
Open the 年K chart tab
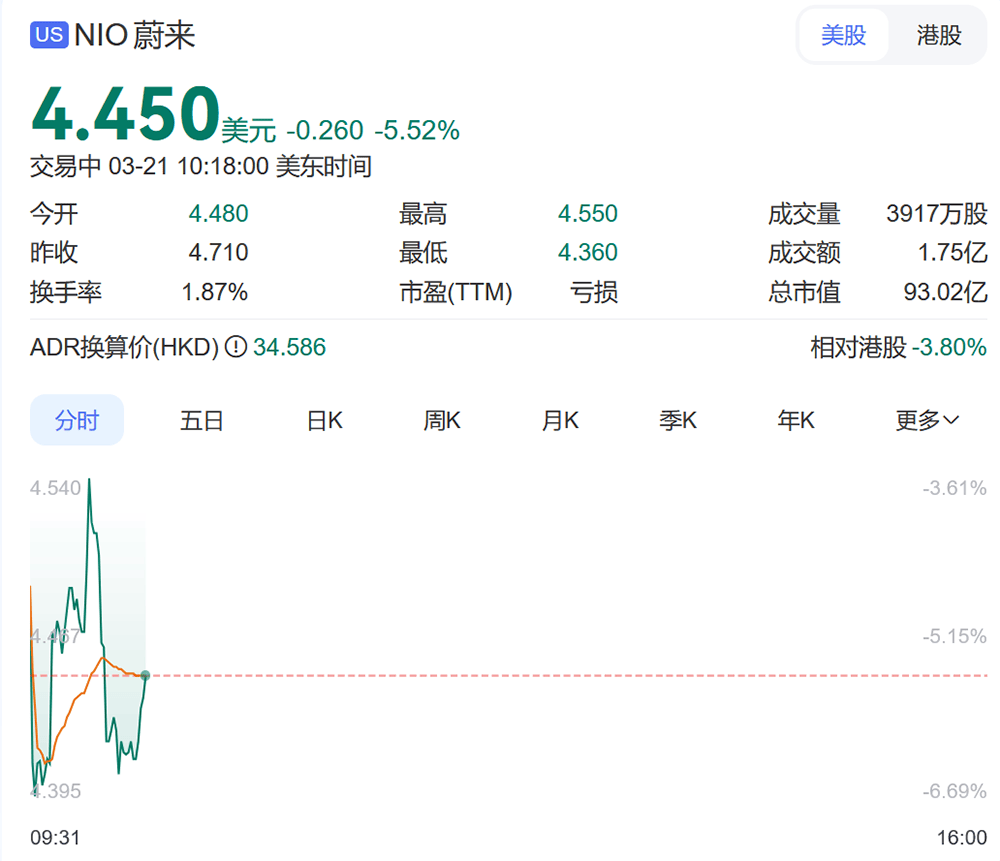(796, 420)
